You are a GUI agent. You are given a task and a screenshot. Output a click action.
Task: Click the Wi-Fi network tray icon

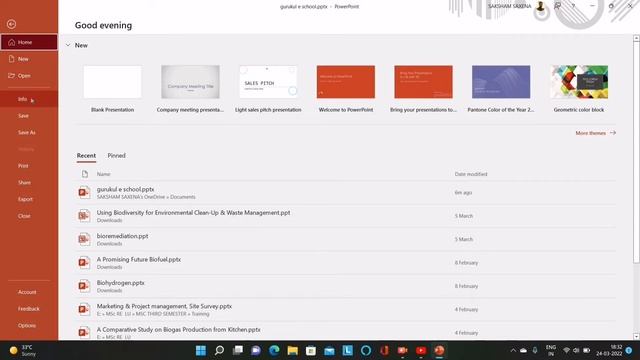tap(566, 350)
